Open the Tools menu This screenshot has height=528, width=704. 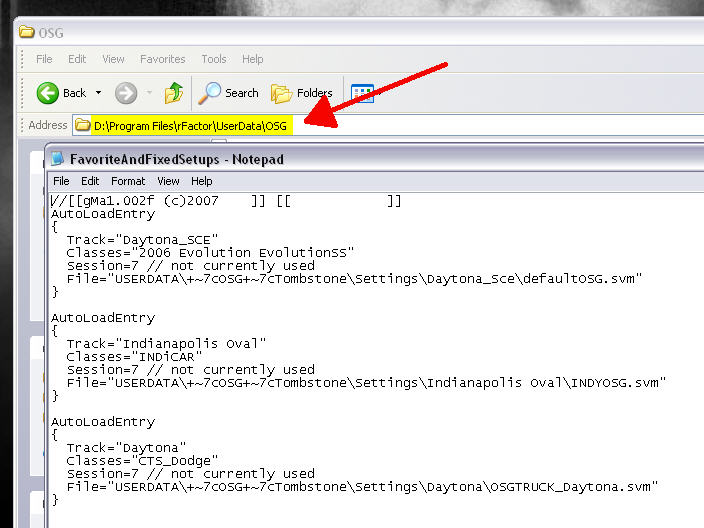click(x=214, y=59)
